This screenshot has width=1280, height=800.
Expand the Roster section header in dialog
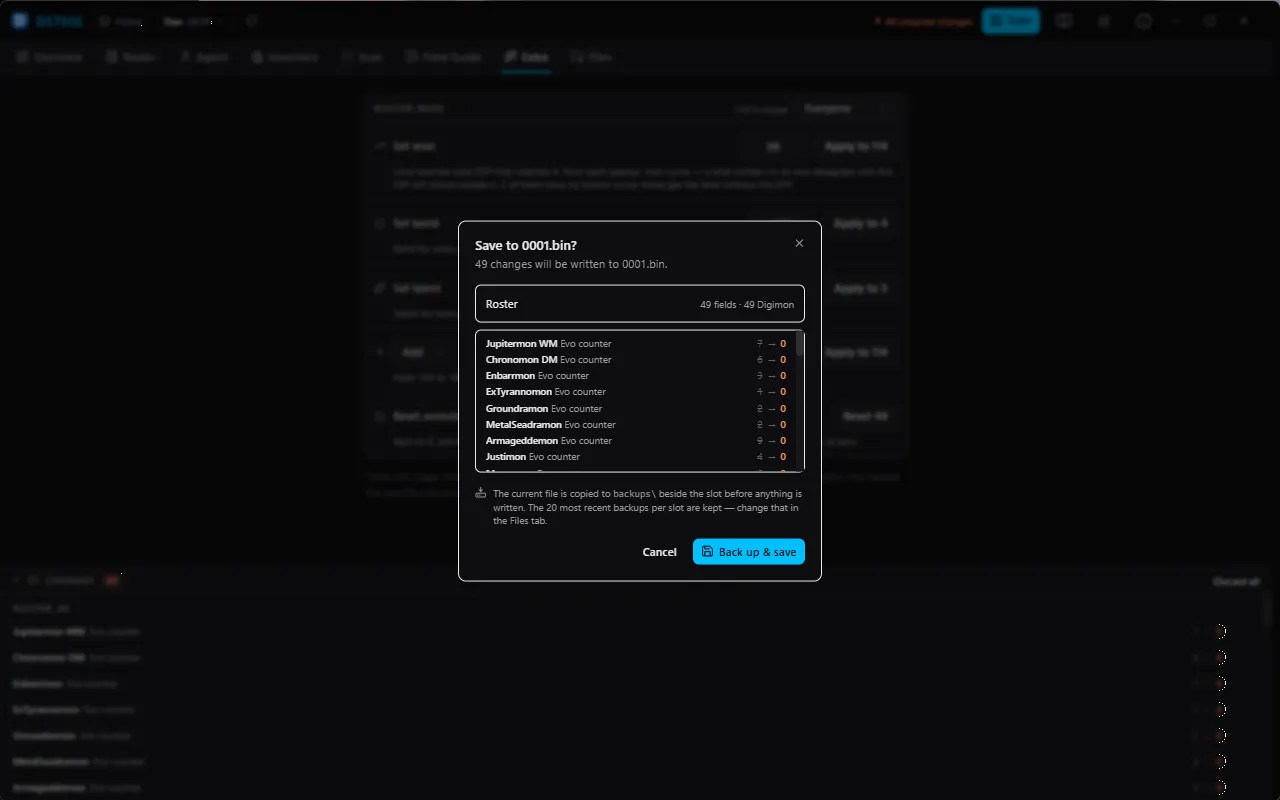pyautogui.click(x=640, y=304)
